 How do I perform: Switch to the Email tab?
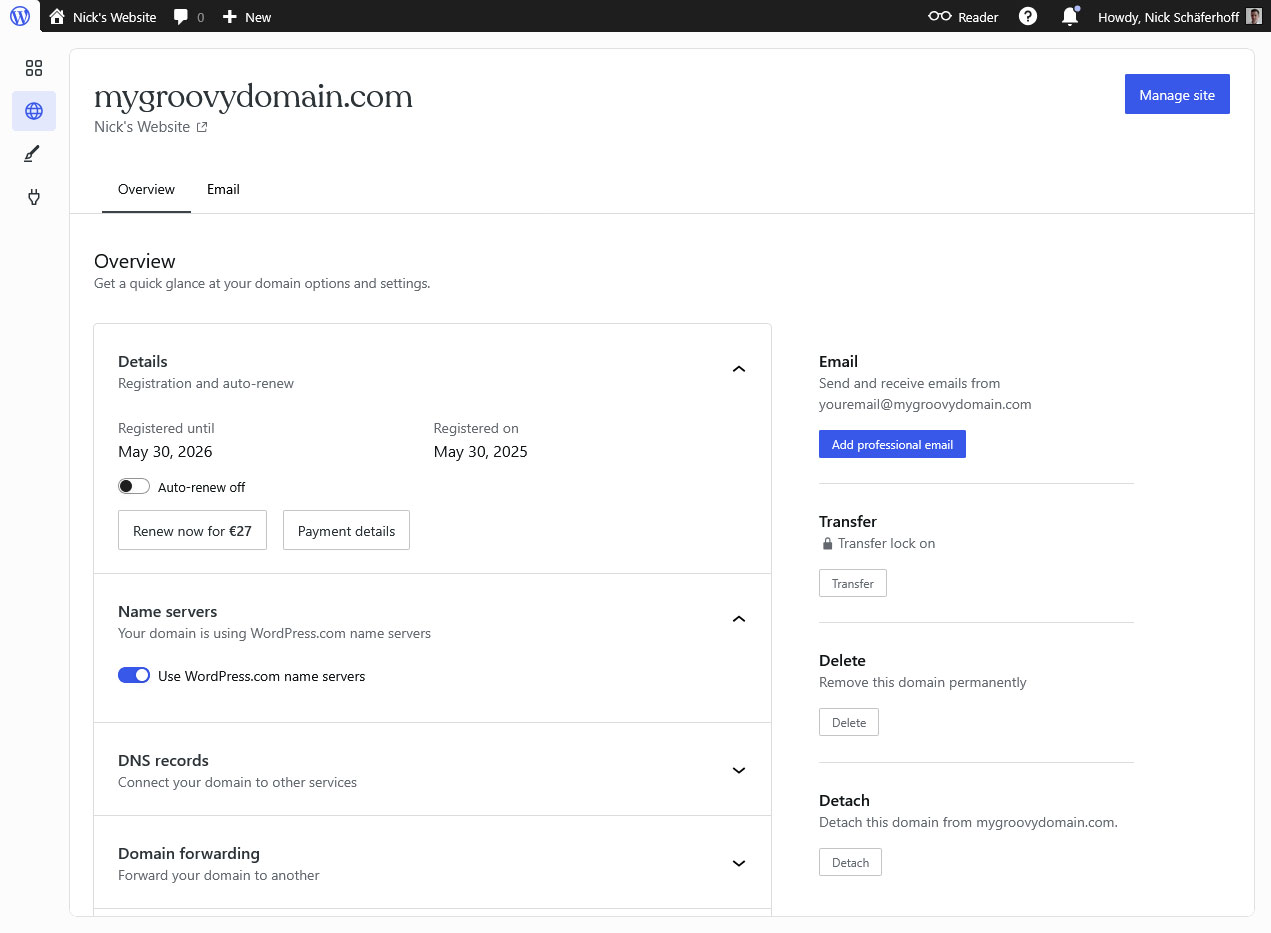pyautogui.click(x=222, y=189)
